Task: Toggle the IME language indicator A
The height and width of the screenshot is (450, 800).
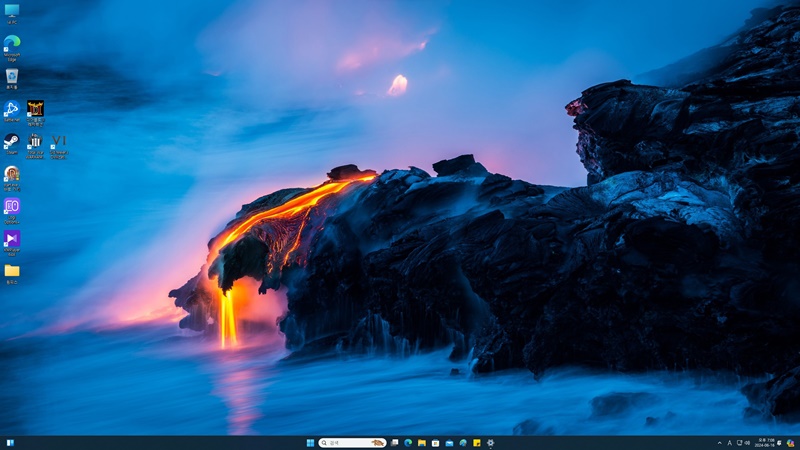Action: (x=730, y=443)
